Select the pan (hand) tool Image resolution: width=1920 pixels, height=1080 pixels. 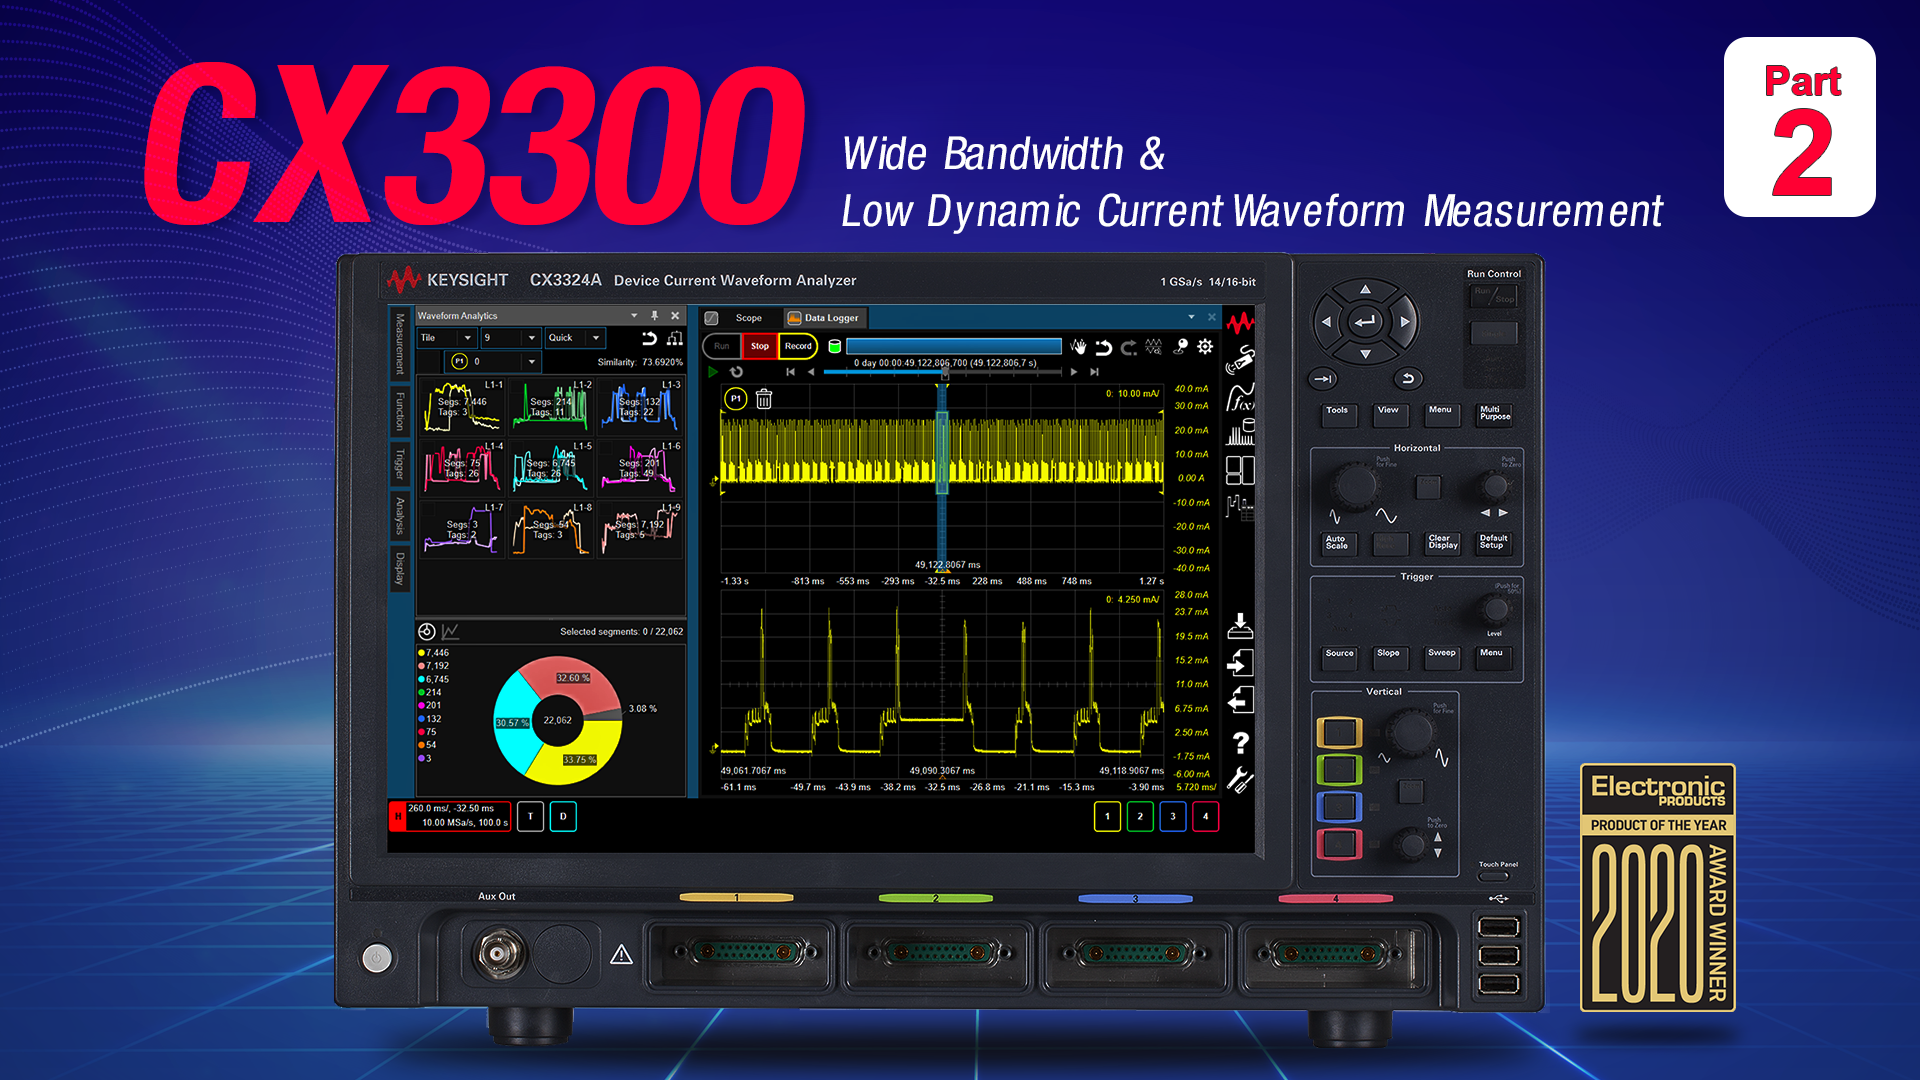coord(1079,347)
